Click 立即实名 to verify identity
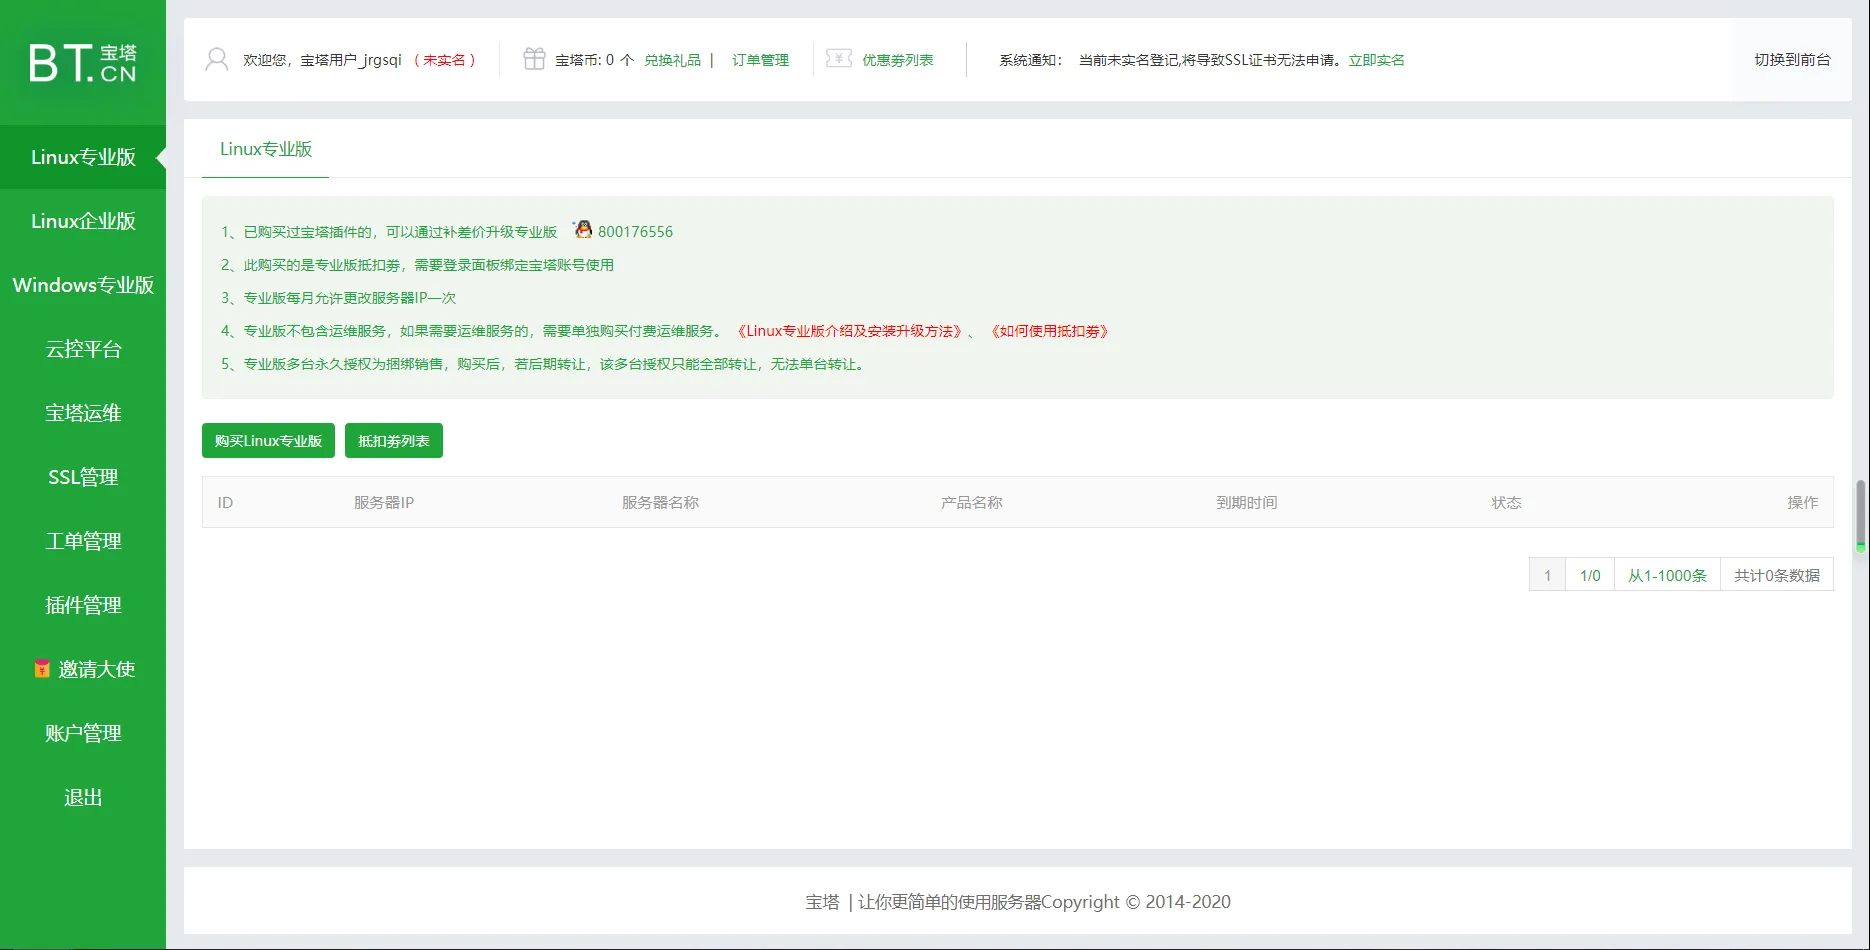Viewport: 1870px width, 950px height. [1375, 59]
